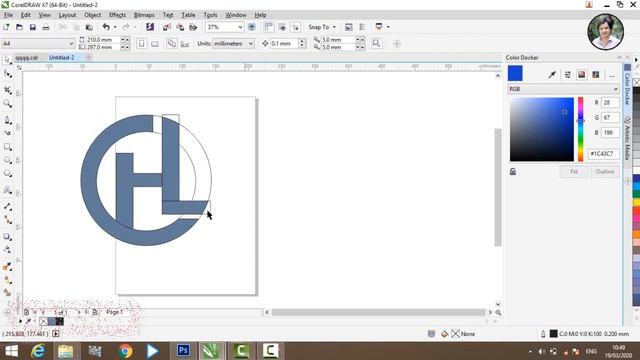Select the Pick tool in the toolbox

click(x=7, y=60)
